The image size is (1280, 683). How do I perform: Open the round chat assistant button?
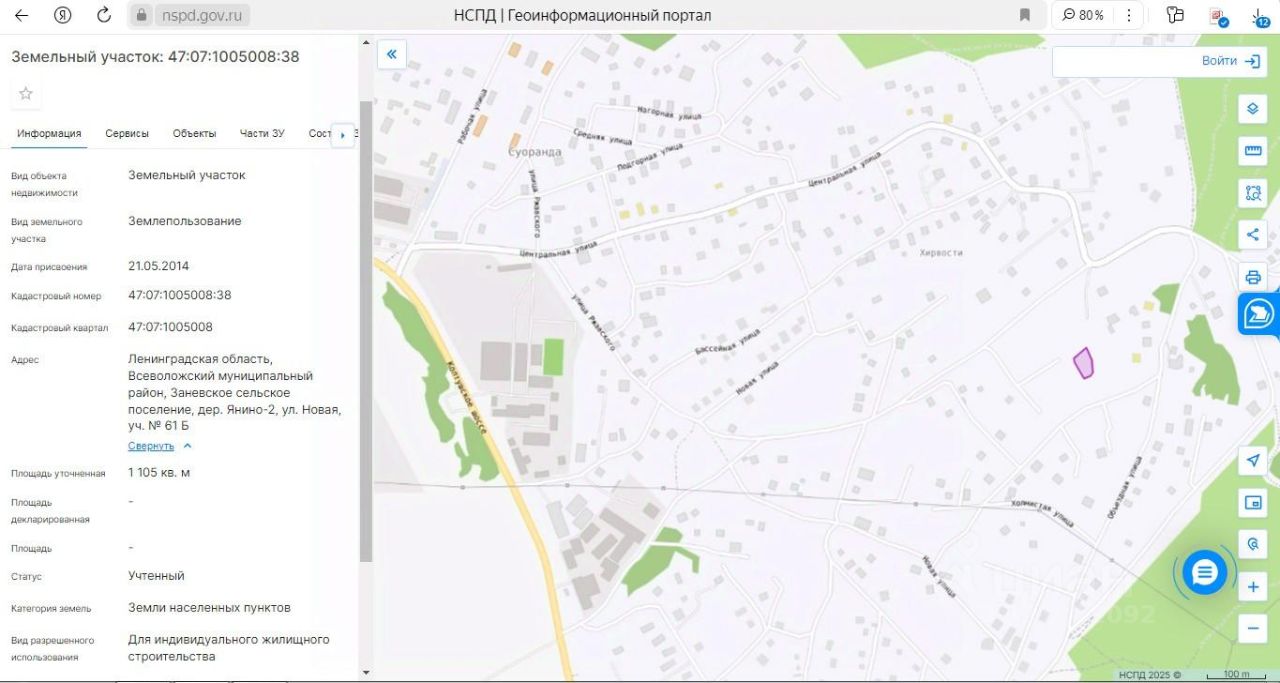click(1204, 573)
